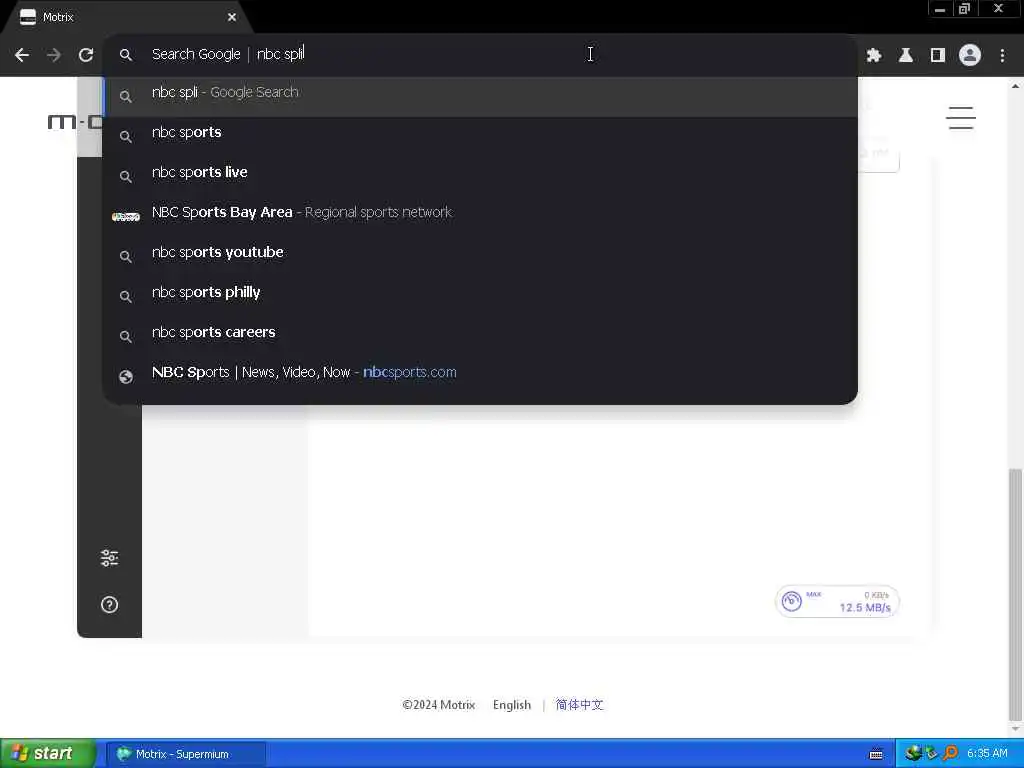Open the Windows start menu

click(46, 754)
